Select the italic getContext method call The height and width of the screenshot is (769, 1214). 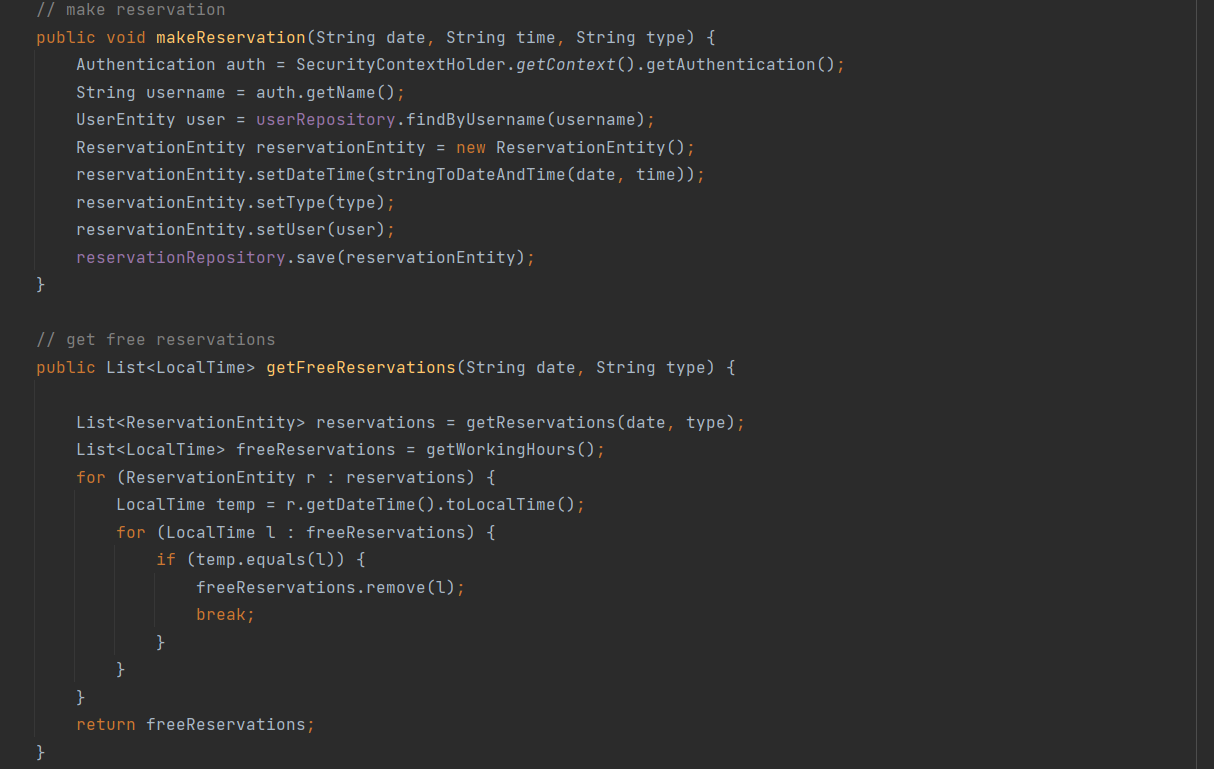pyautogui.click(x=565, y=65)
